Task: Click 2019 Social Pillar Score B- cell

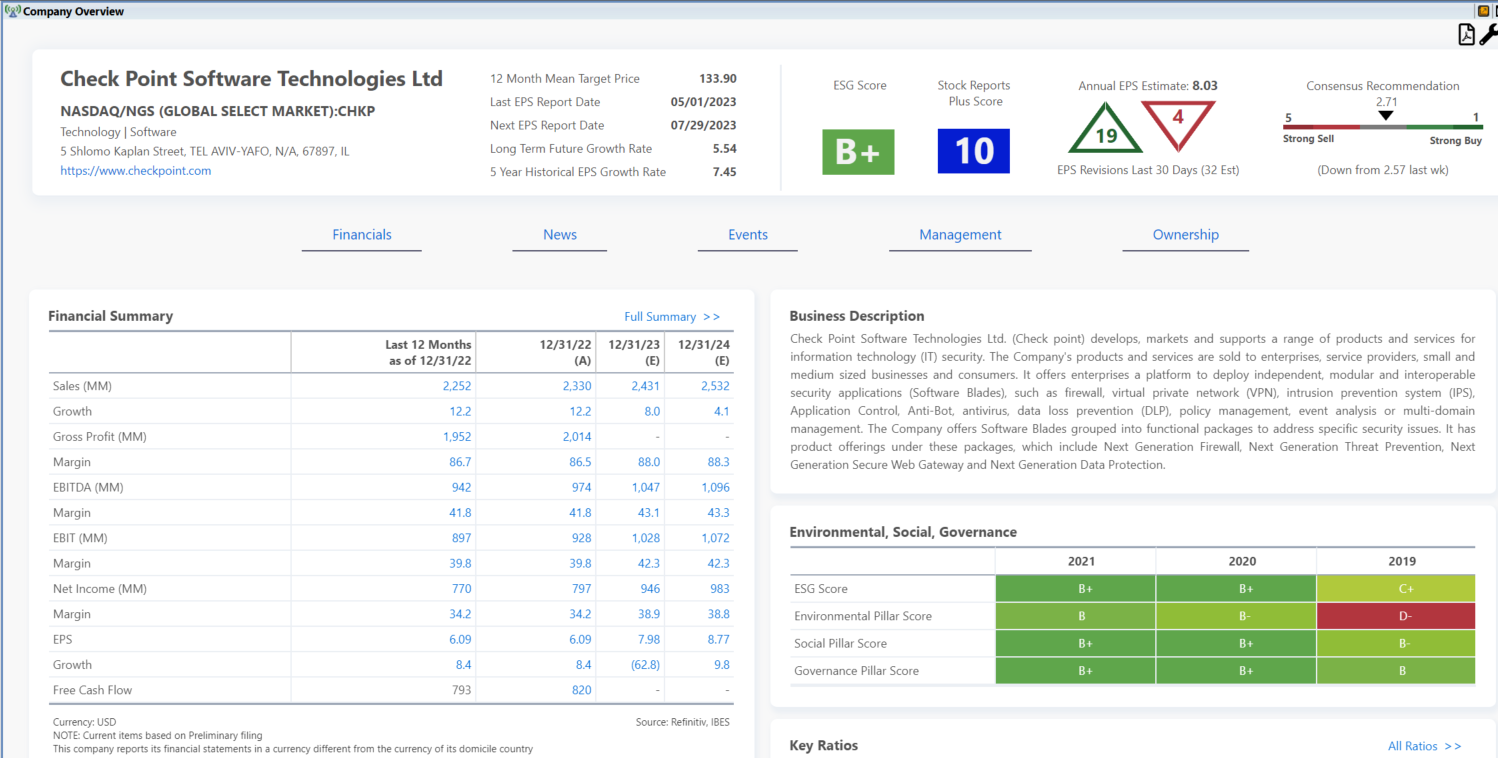Action: 1396,643
